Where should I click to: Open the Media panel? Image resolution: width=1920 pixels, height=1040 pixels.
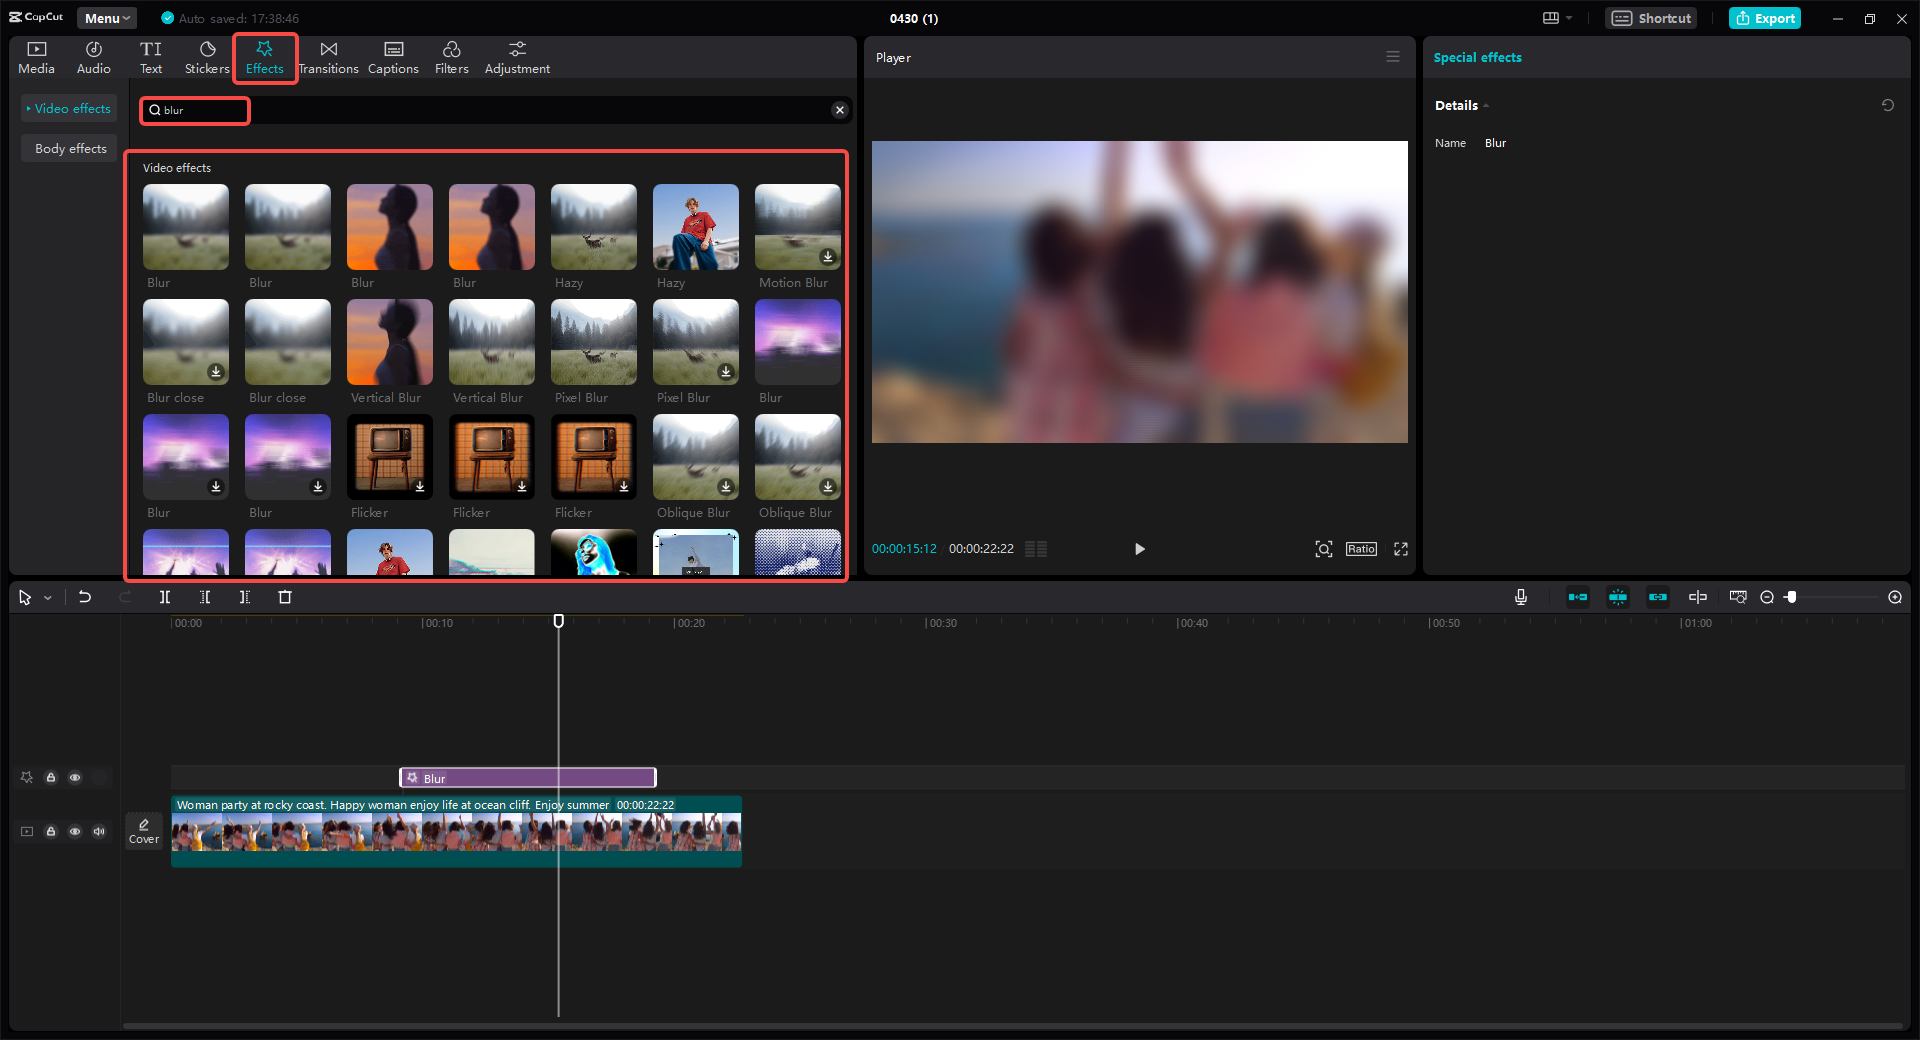click(35, 56)
